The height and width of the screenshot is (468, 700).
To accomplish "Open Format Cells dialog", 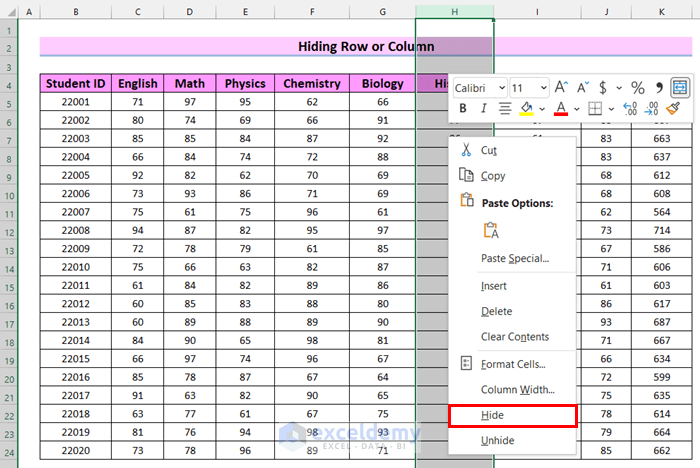I will pos(512,364).
